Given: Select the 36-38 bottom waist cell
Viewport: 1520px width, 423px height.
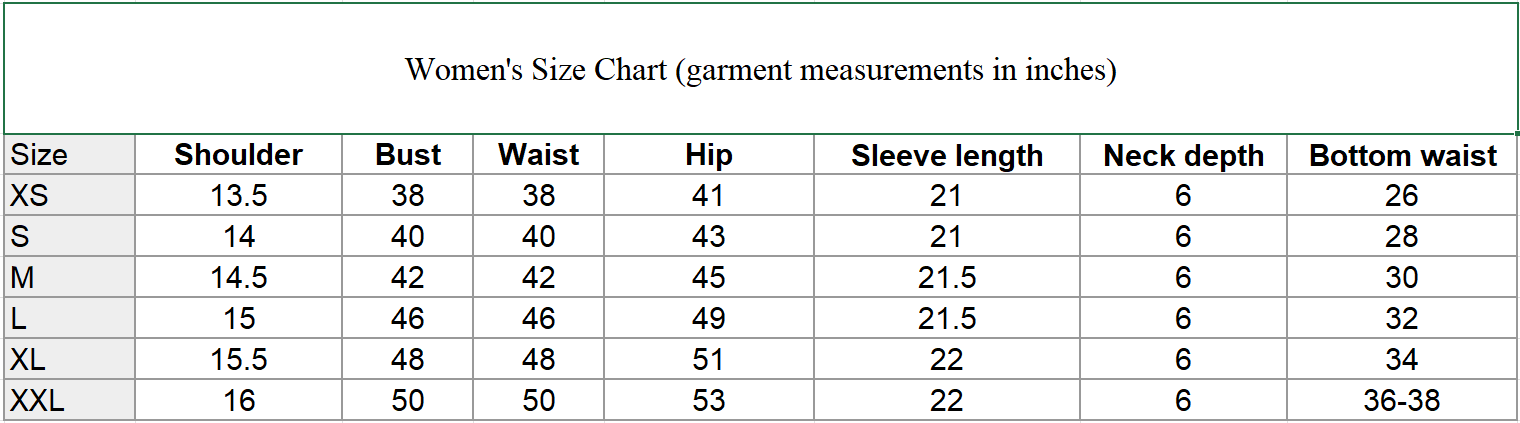Looking at the screenshot, I should pyautogui.click(x=1402, y=401).
